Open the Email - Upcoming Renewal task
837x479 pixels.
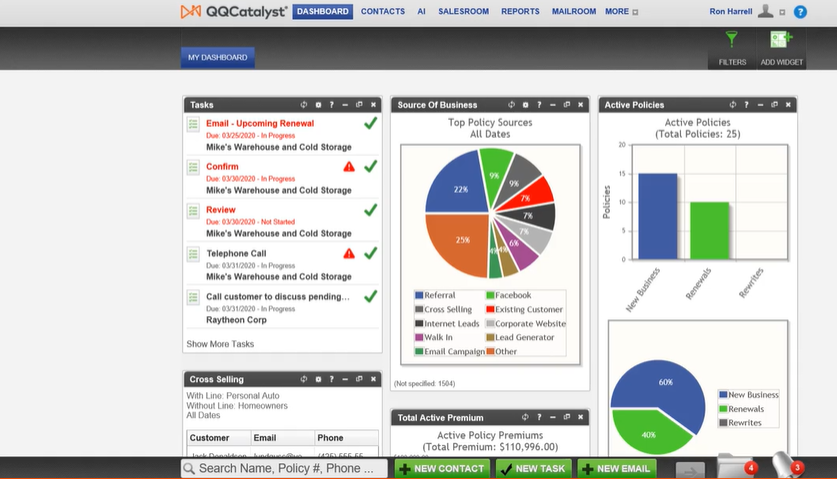point(260,123)
